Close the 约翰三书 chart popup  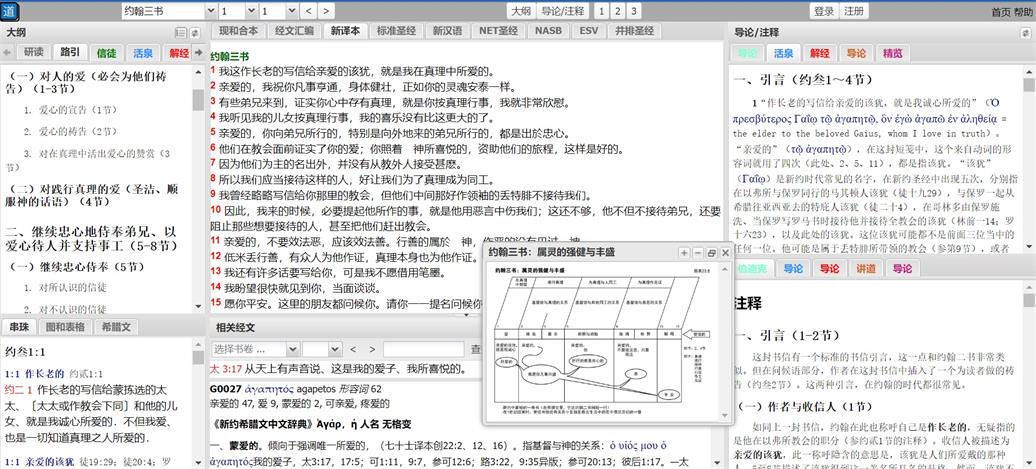[725, 253]
